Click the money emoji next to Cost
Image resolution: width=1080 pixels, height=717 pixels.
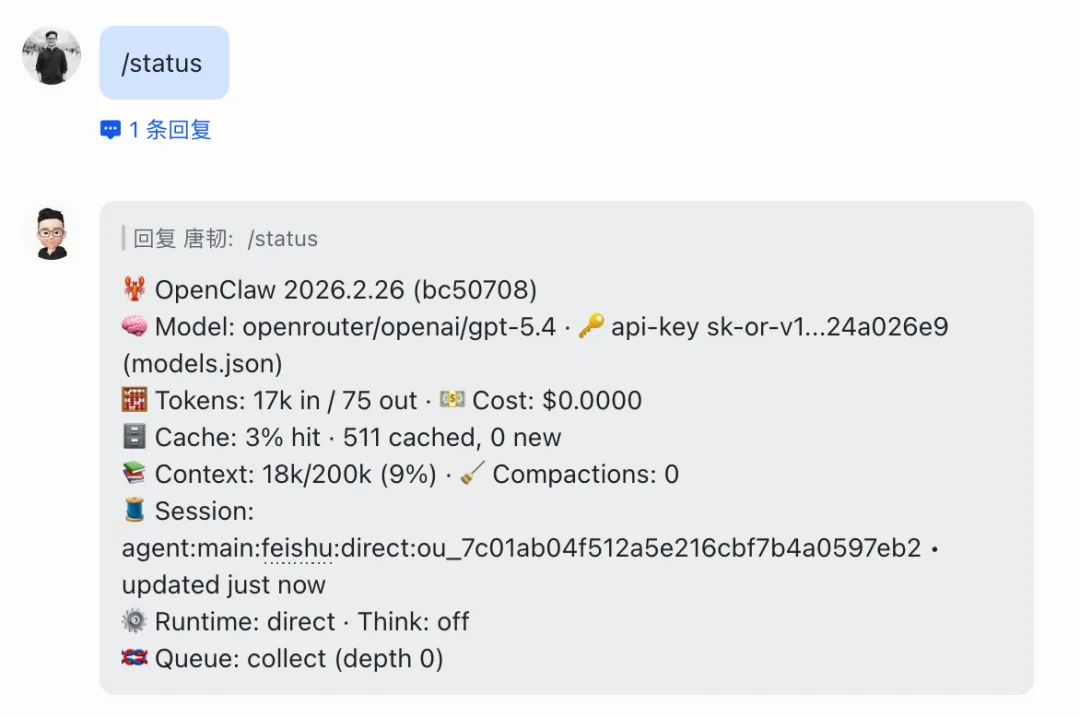tap(452, 400)
